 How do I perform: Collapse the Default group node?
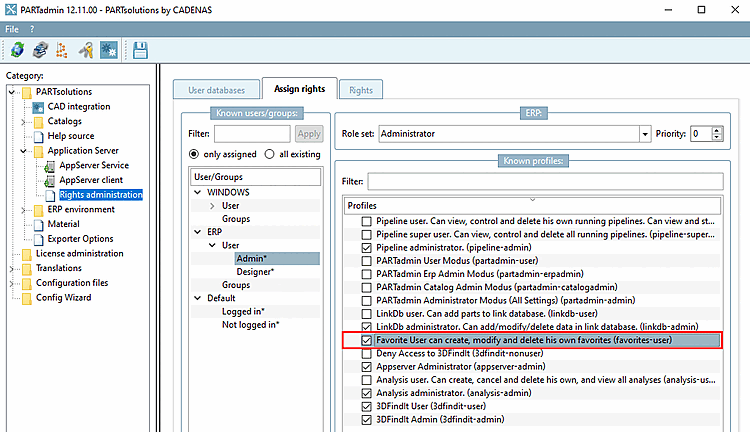(x=198, y=298)
